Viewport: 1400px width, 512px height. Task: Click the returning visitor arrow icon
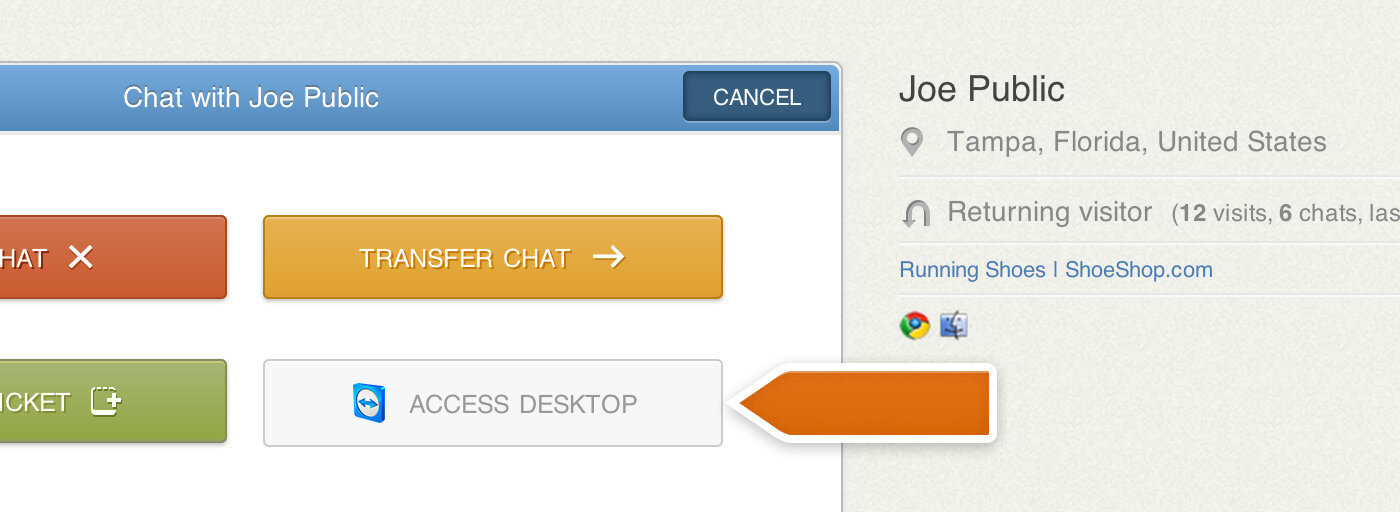tap(916, 213)
